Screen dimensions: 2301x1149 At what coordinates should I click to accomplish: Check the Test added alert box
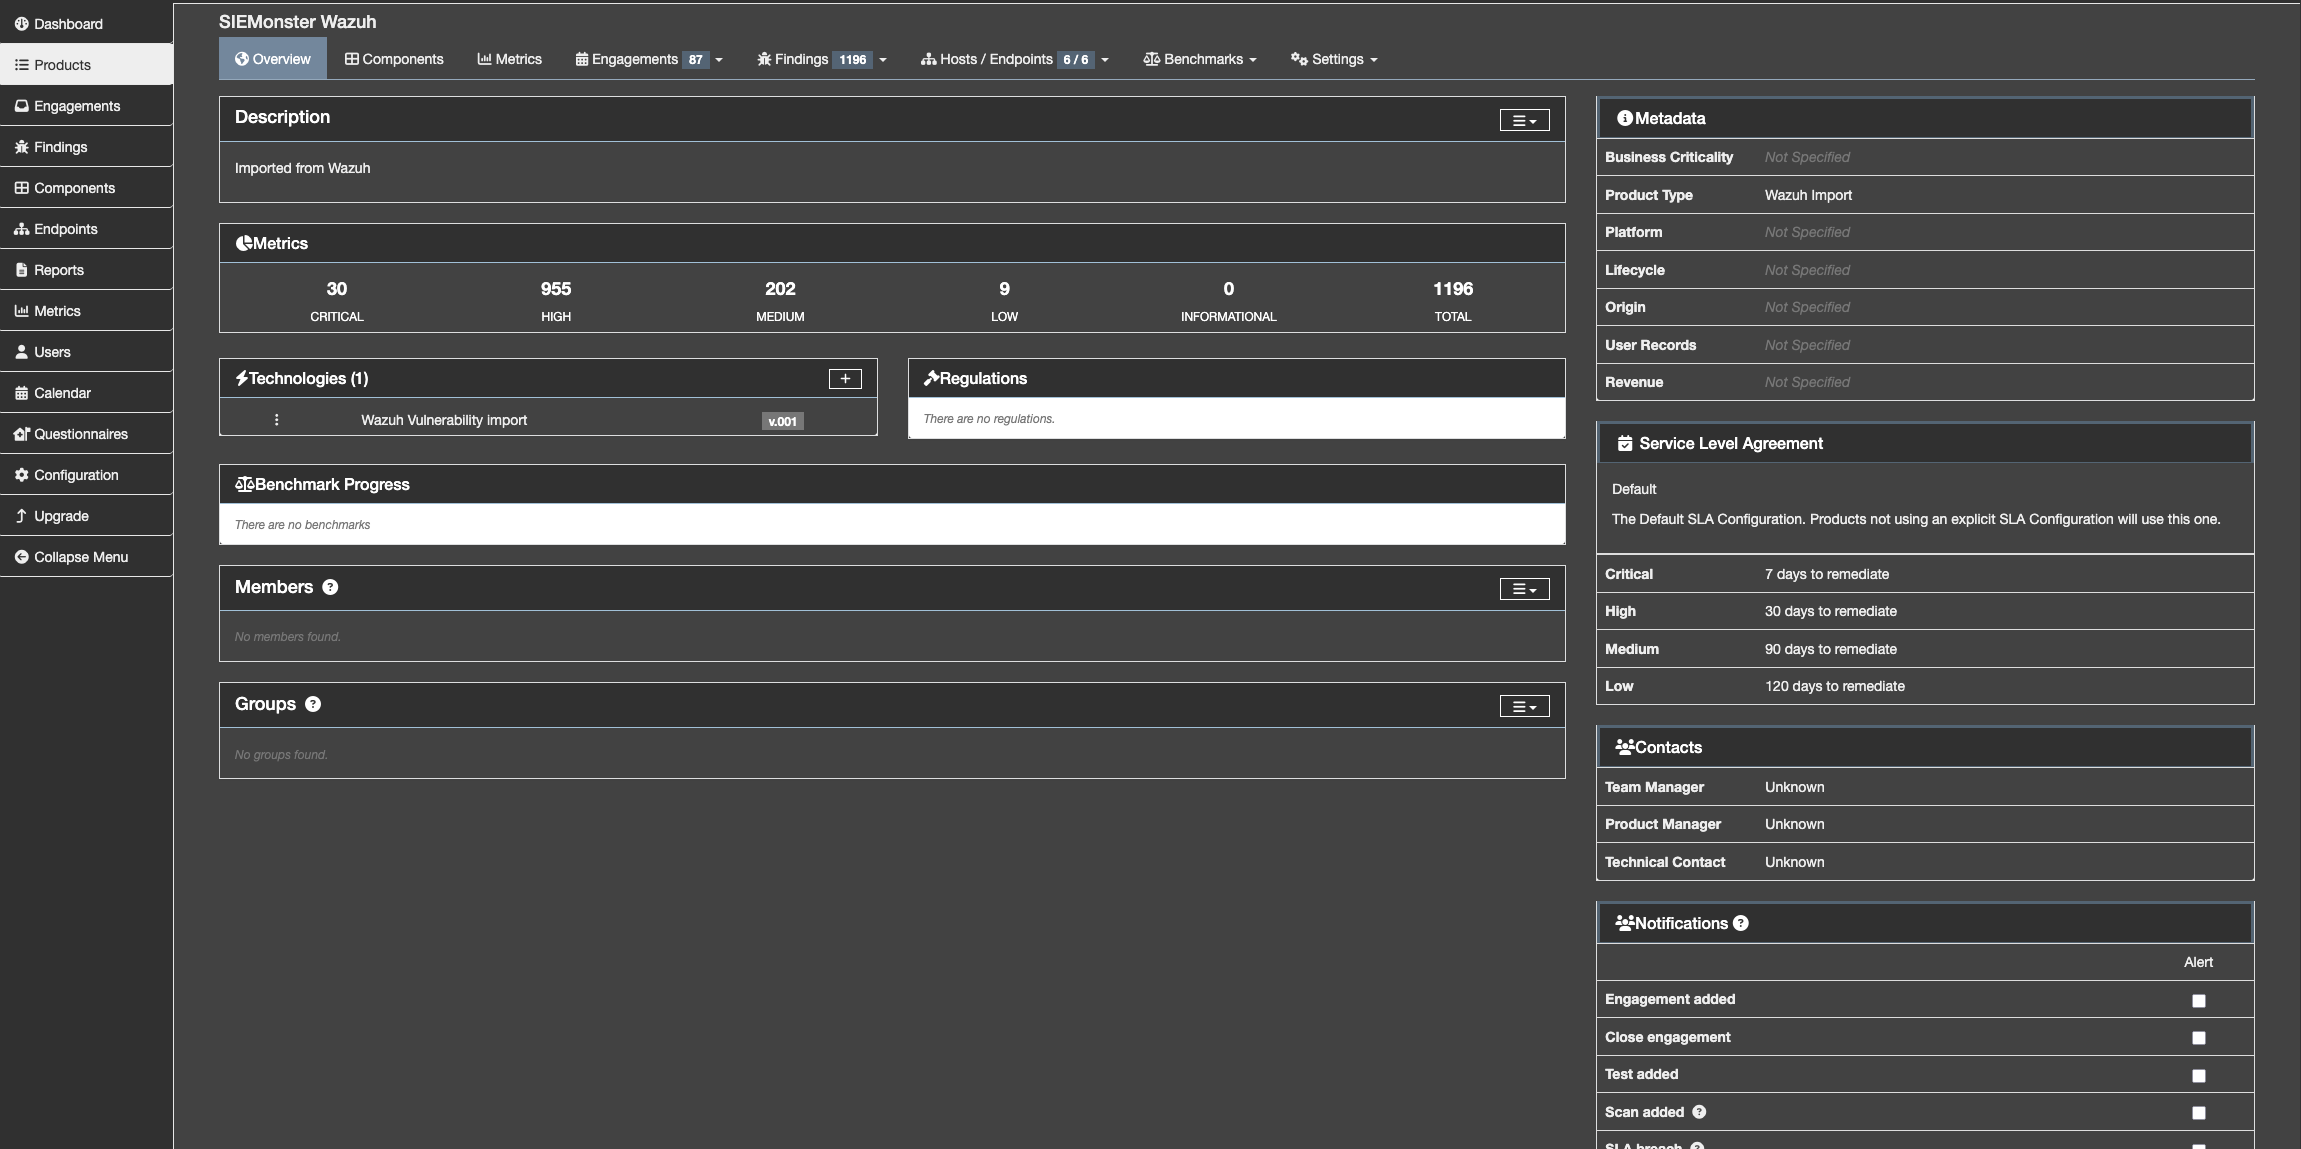[x=2198, y=1076]
